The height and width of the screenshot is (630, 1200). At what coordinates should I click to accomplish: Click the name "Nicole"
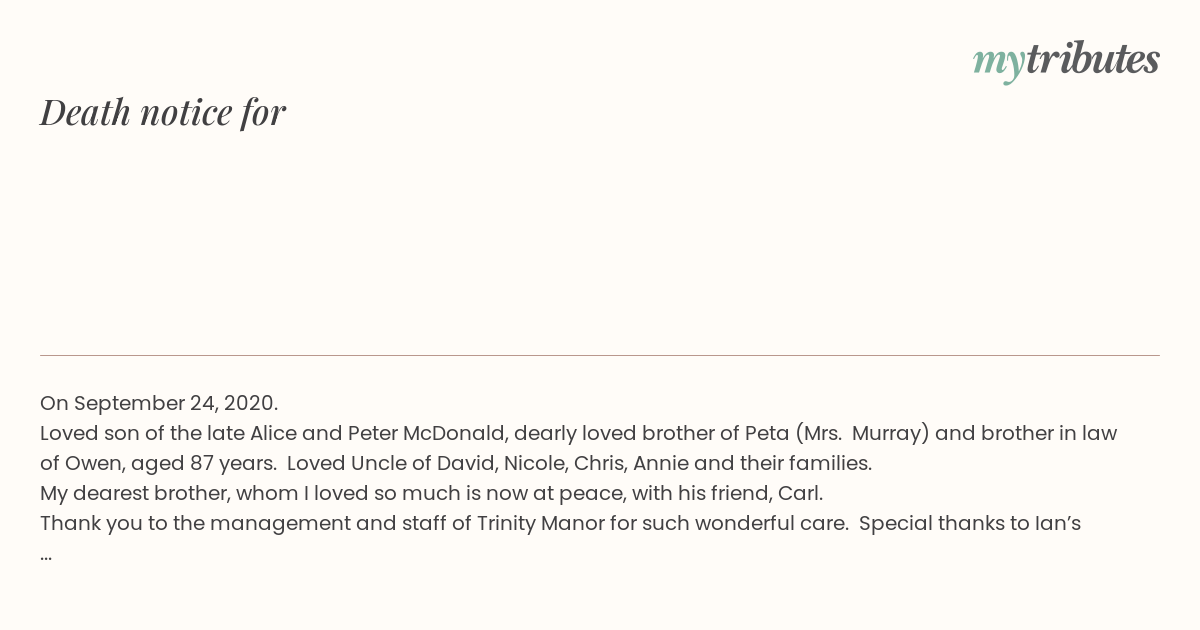(x=533, y=464)
